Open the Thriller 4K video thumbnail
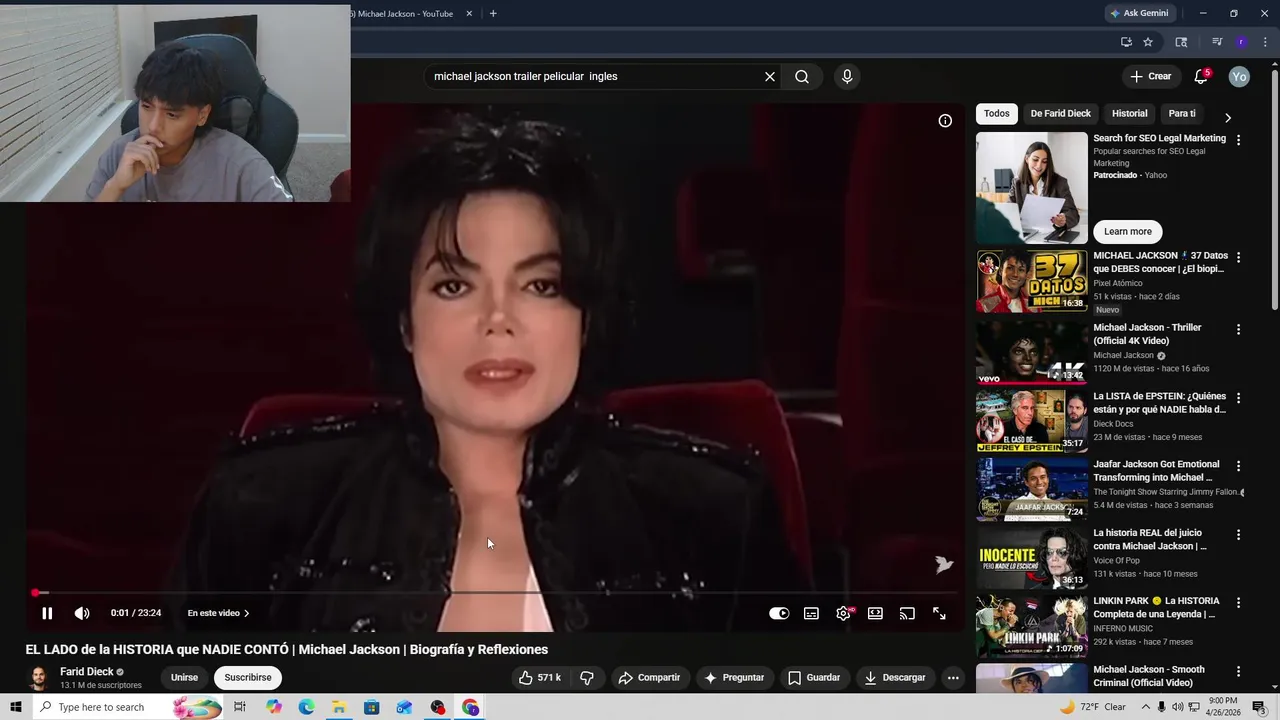The height and width of the screenshot is (720, 1280). (1031, 352)
